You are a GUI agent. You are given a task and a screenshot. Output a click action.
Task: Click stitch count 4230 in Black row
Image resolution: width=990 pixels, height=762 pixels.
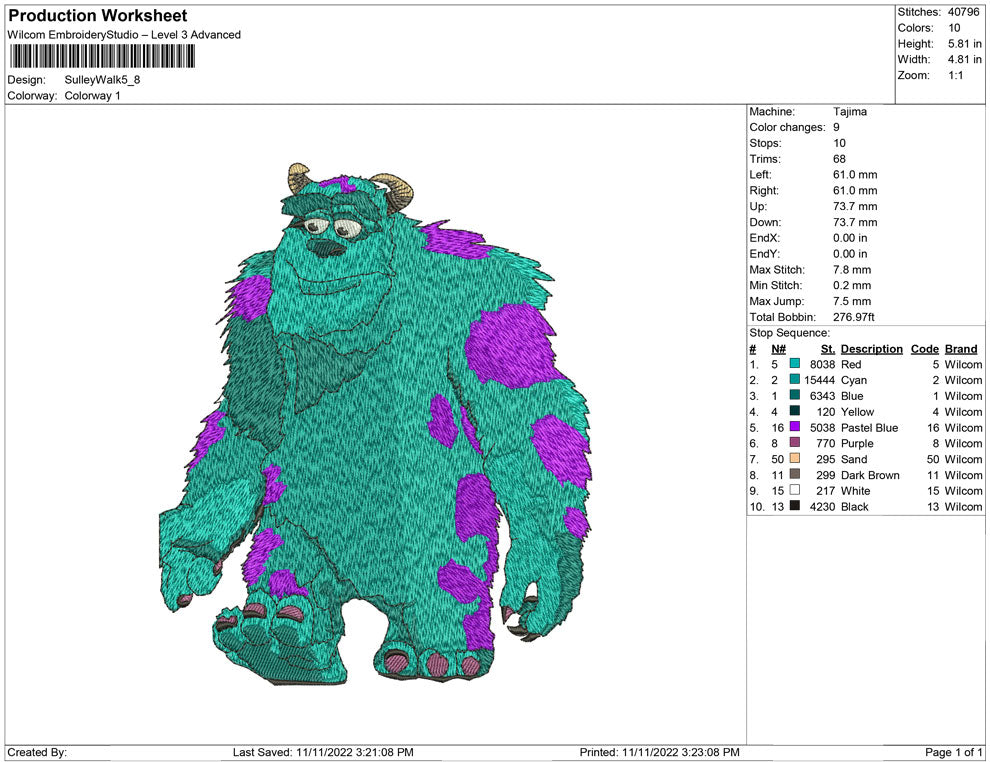coord(822,506)
